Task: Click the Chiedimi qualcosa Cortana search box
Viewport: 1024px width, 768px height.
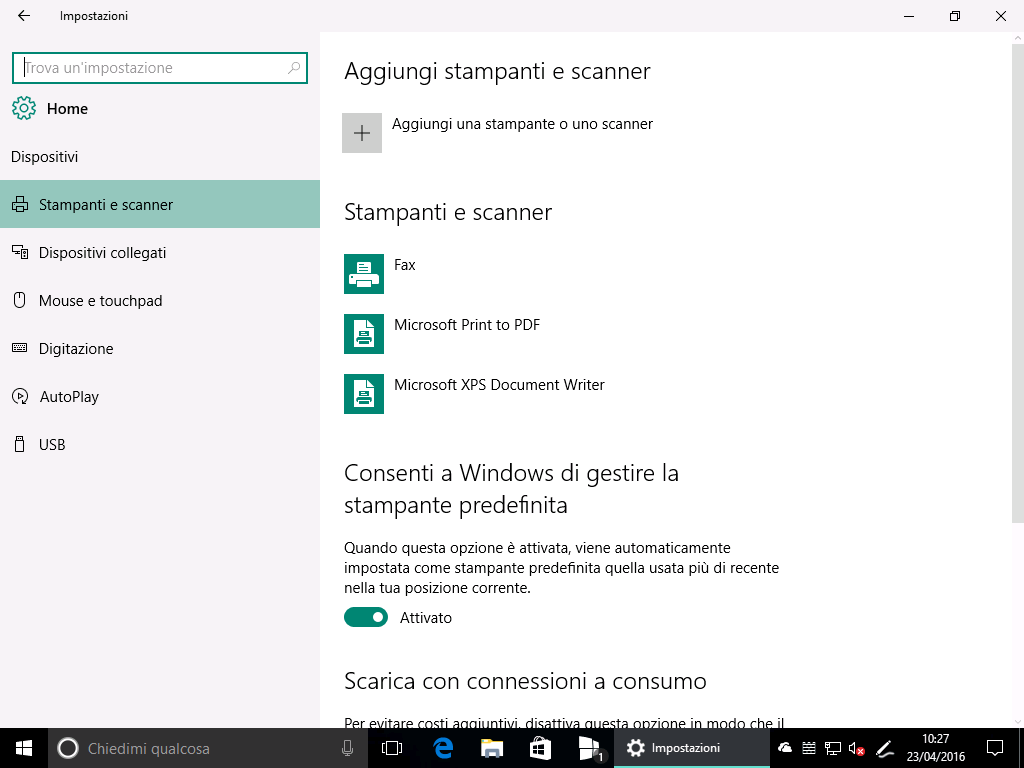Action: [208, 748]
